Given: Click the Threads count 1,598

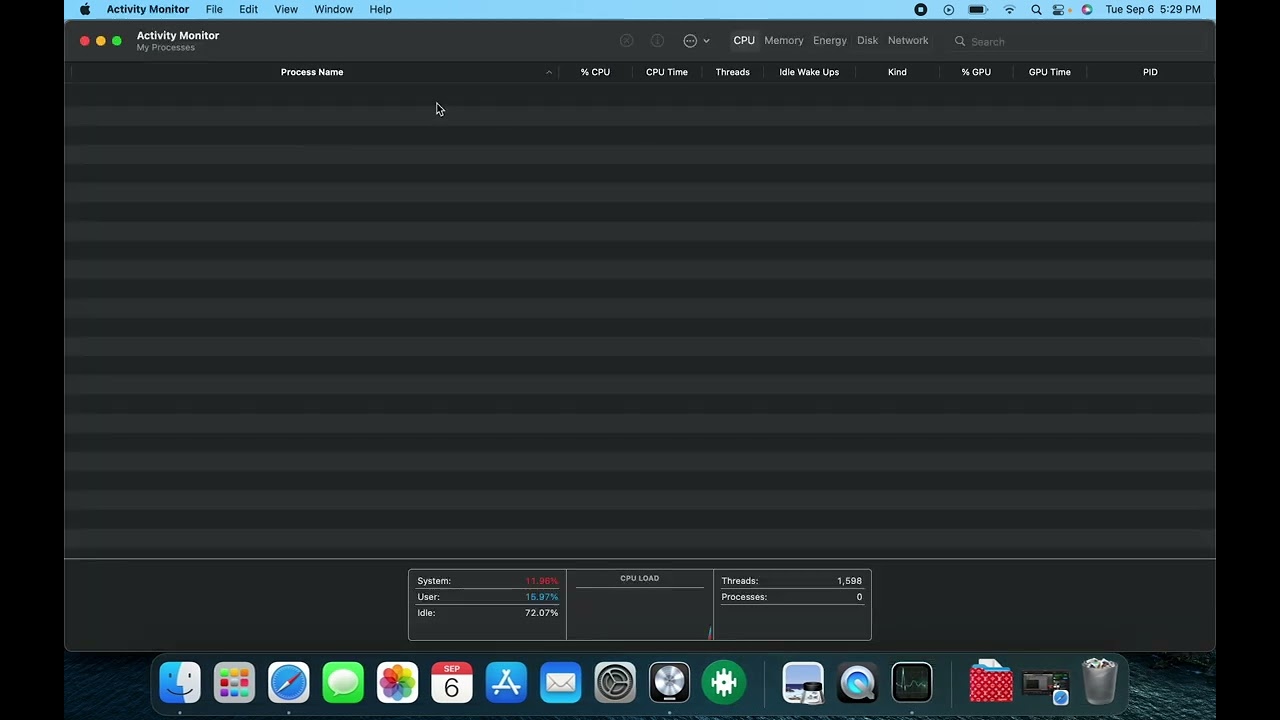Looking at the screenshot, I should click(849, 581).
